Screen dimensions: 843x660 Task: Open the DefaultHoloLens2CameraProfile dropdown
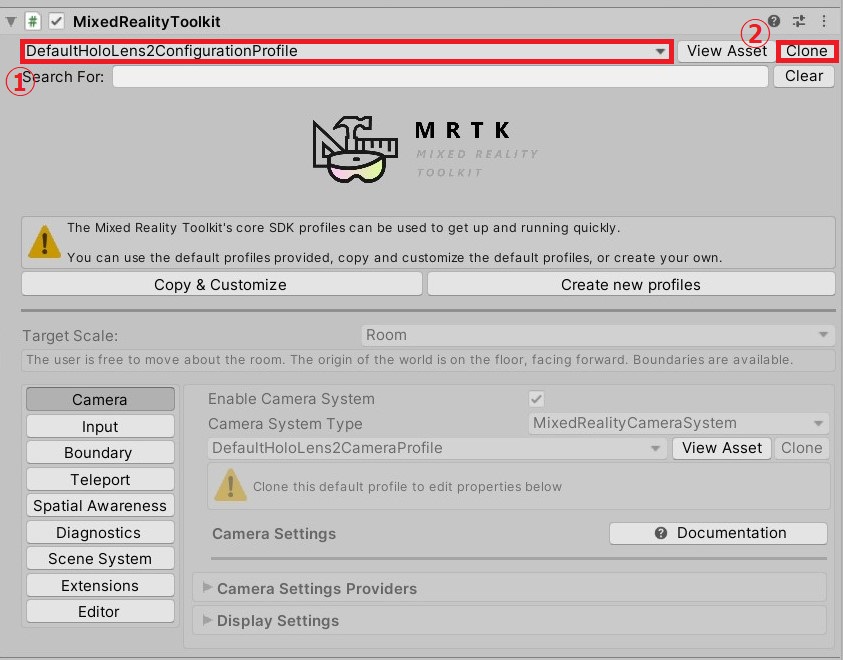pyautogui.click(x=438, y=448)
